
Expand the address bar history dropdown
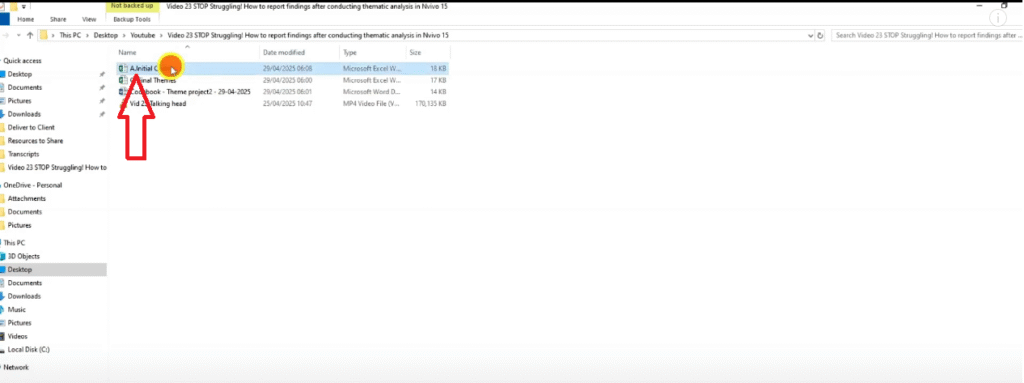(810, 35)
